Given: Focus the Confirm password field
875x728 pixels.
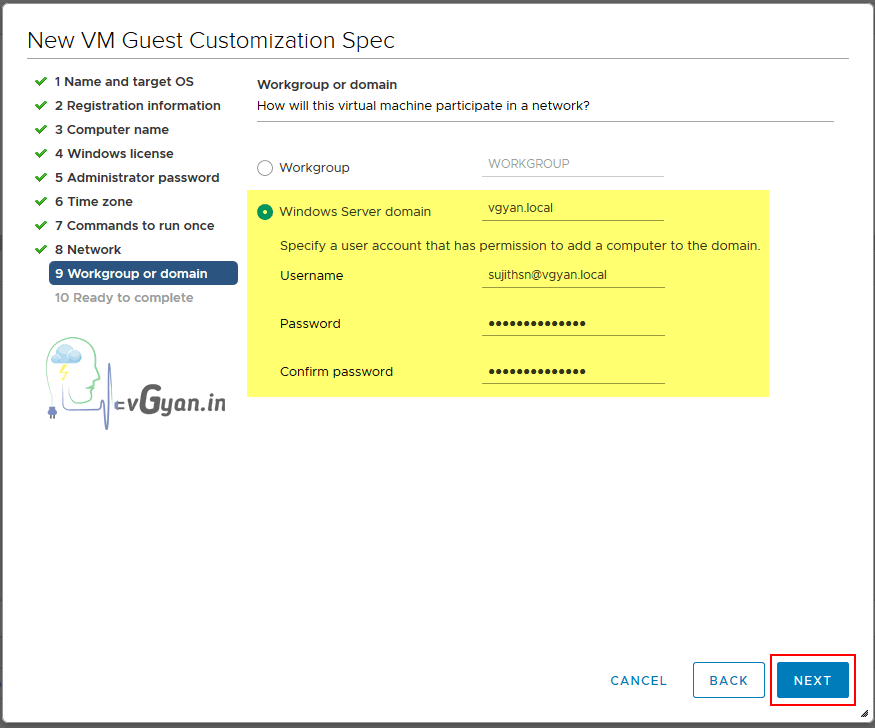Looking at the screenshot, I should (x=572, y=371).
